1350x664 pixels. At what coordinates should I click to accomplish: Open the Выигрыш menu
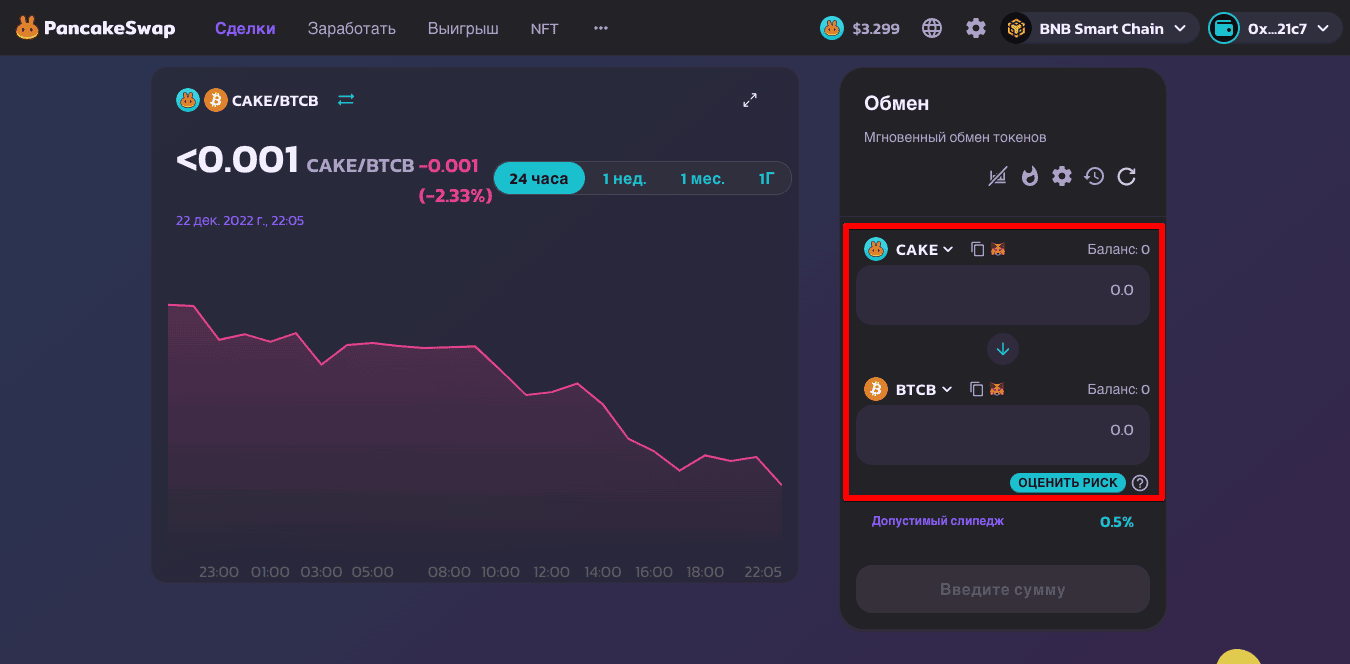[x=463, y=28]
